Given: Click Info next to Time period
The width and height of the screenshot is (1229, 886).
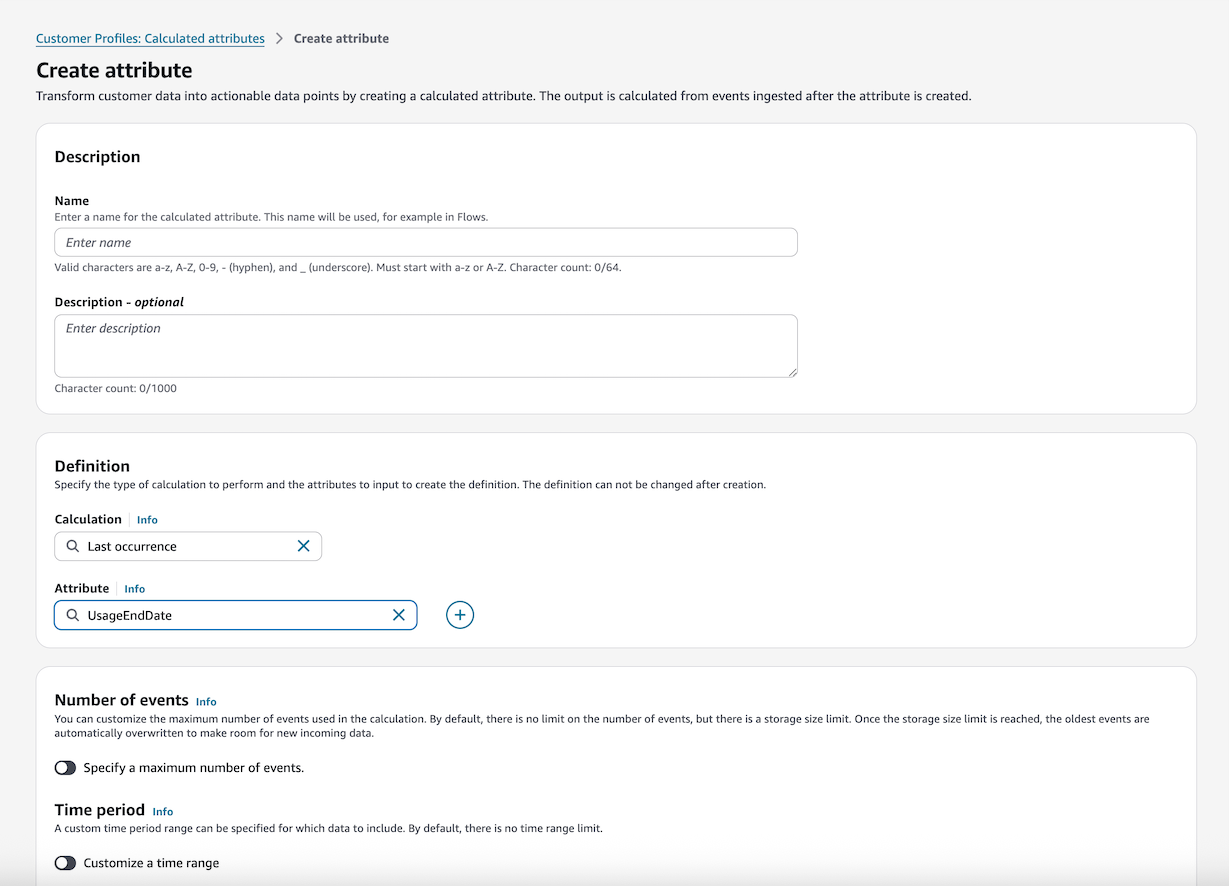Looking at the screenshot, I should (162, 811).
